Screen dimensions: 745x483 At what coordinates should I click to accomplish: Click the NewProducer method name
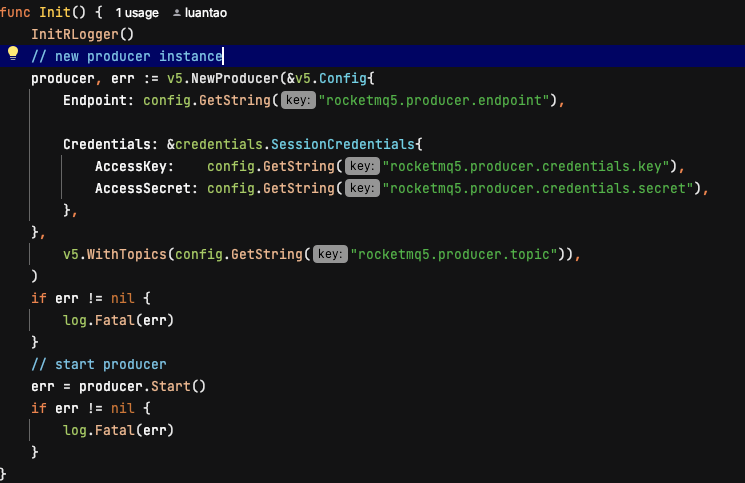pos(235,78)
